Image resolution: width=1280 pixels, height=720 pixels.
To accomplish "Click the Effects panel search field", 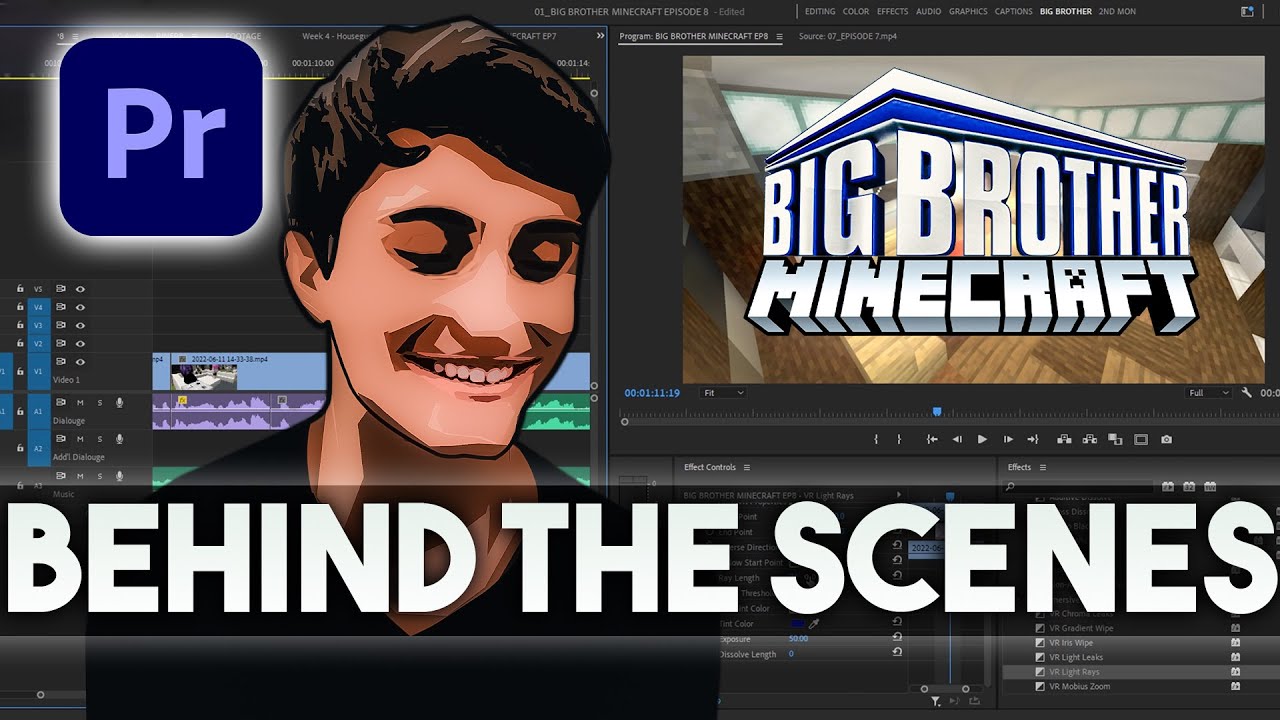I will tap(1079, 486).
